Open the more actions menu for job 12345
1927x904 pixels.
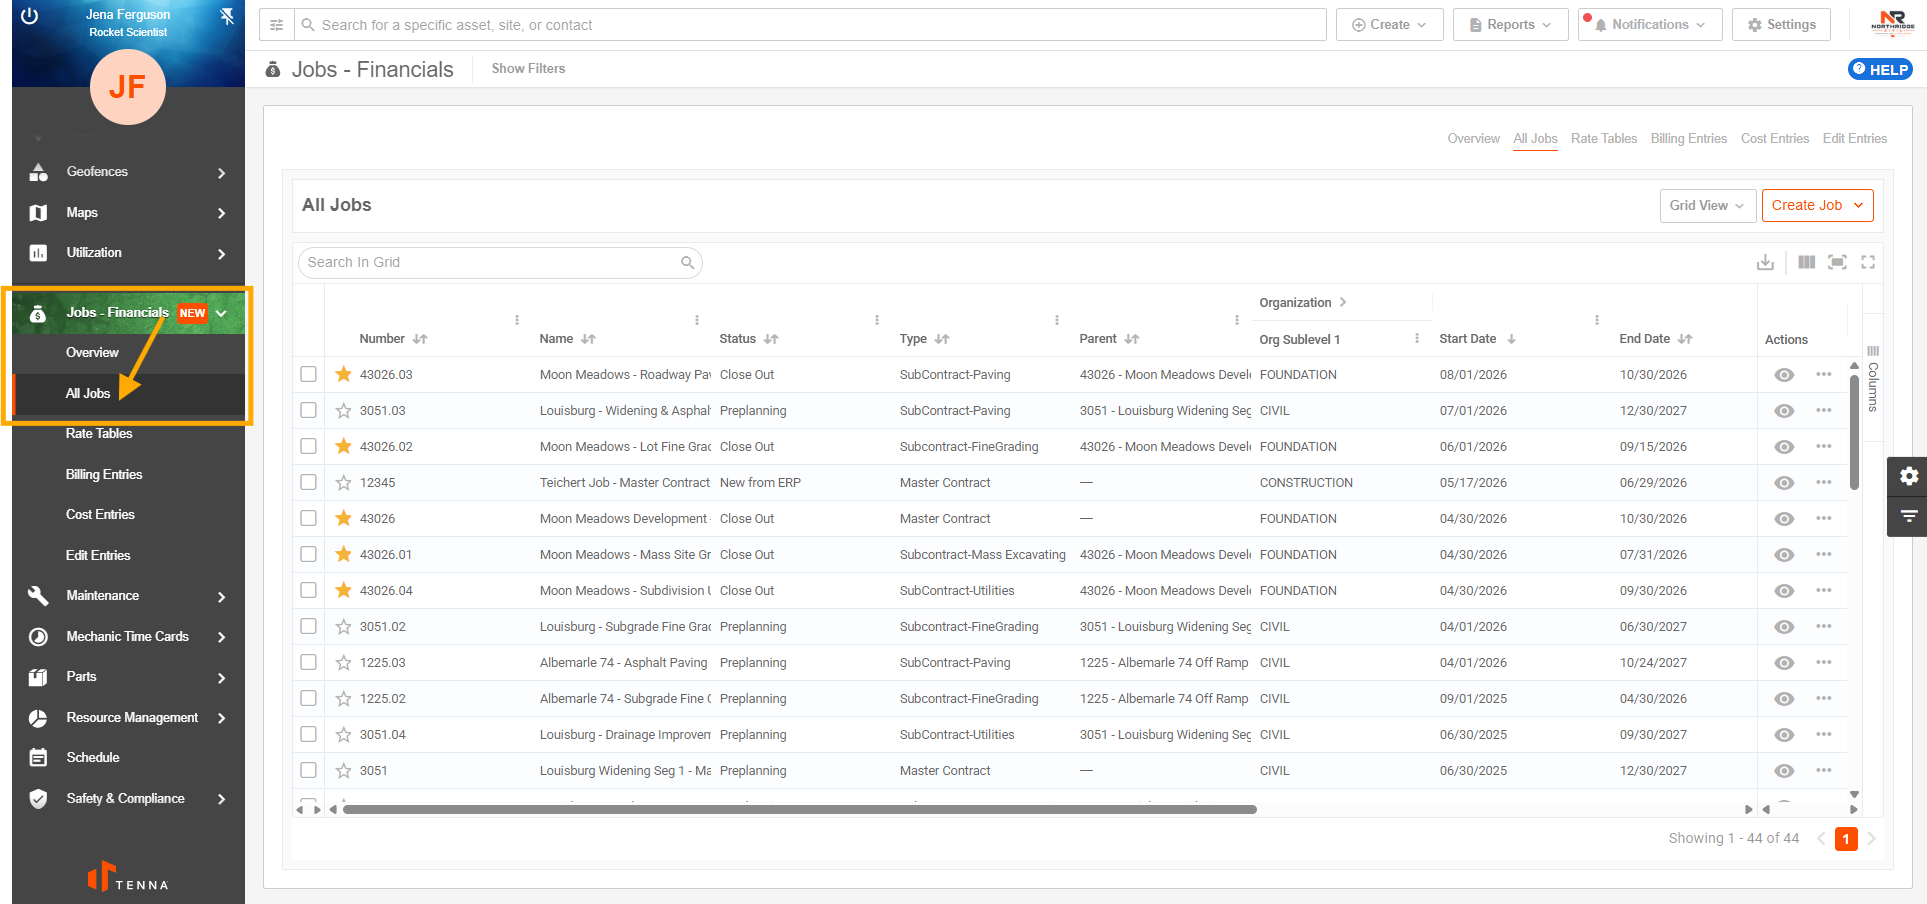[x=1824, y=482]
